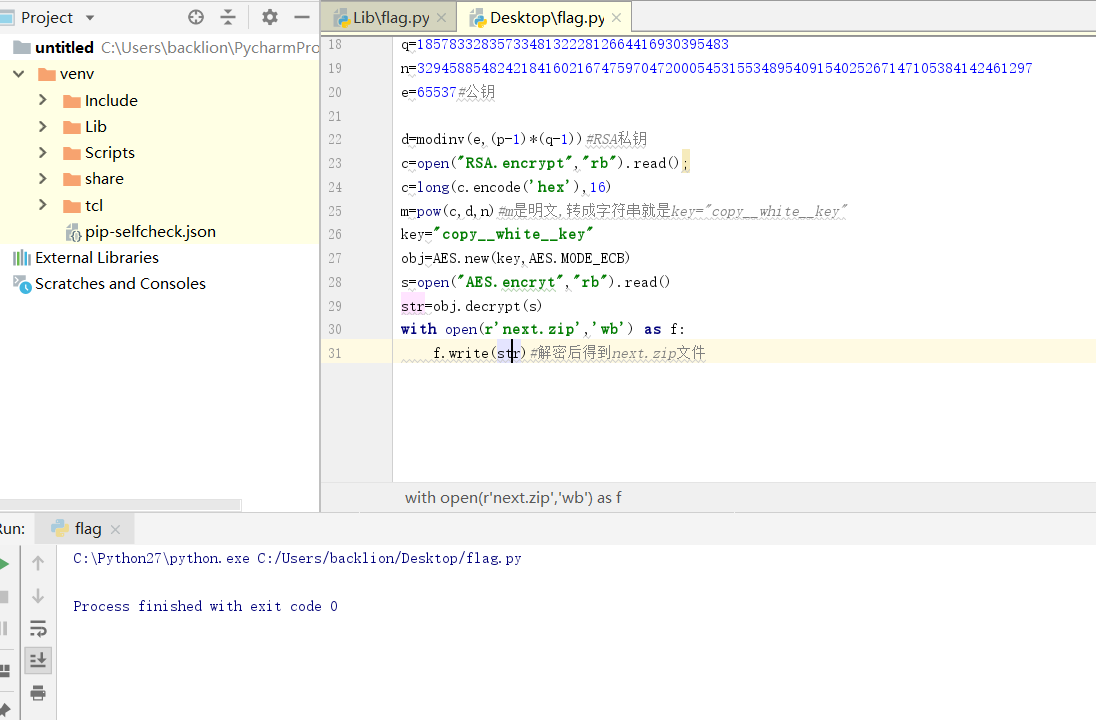Screen dimensions: 1096x720
Task: Select the Scripts folder icon
Action: 72,153
